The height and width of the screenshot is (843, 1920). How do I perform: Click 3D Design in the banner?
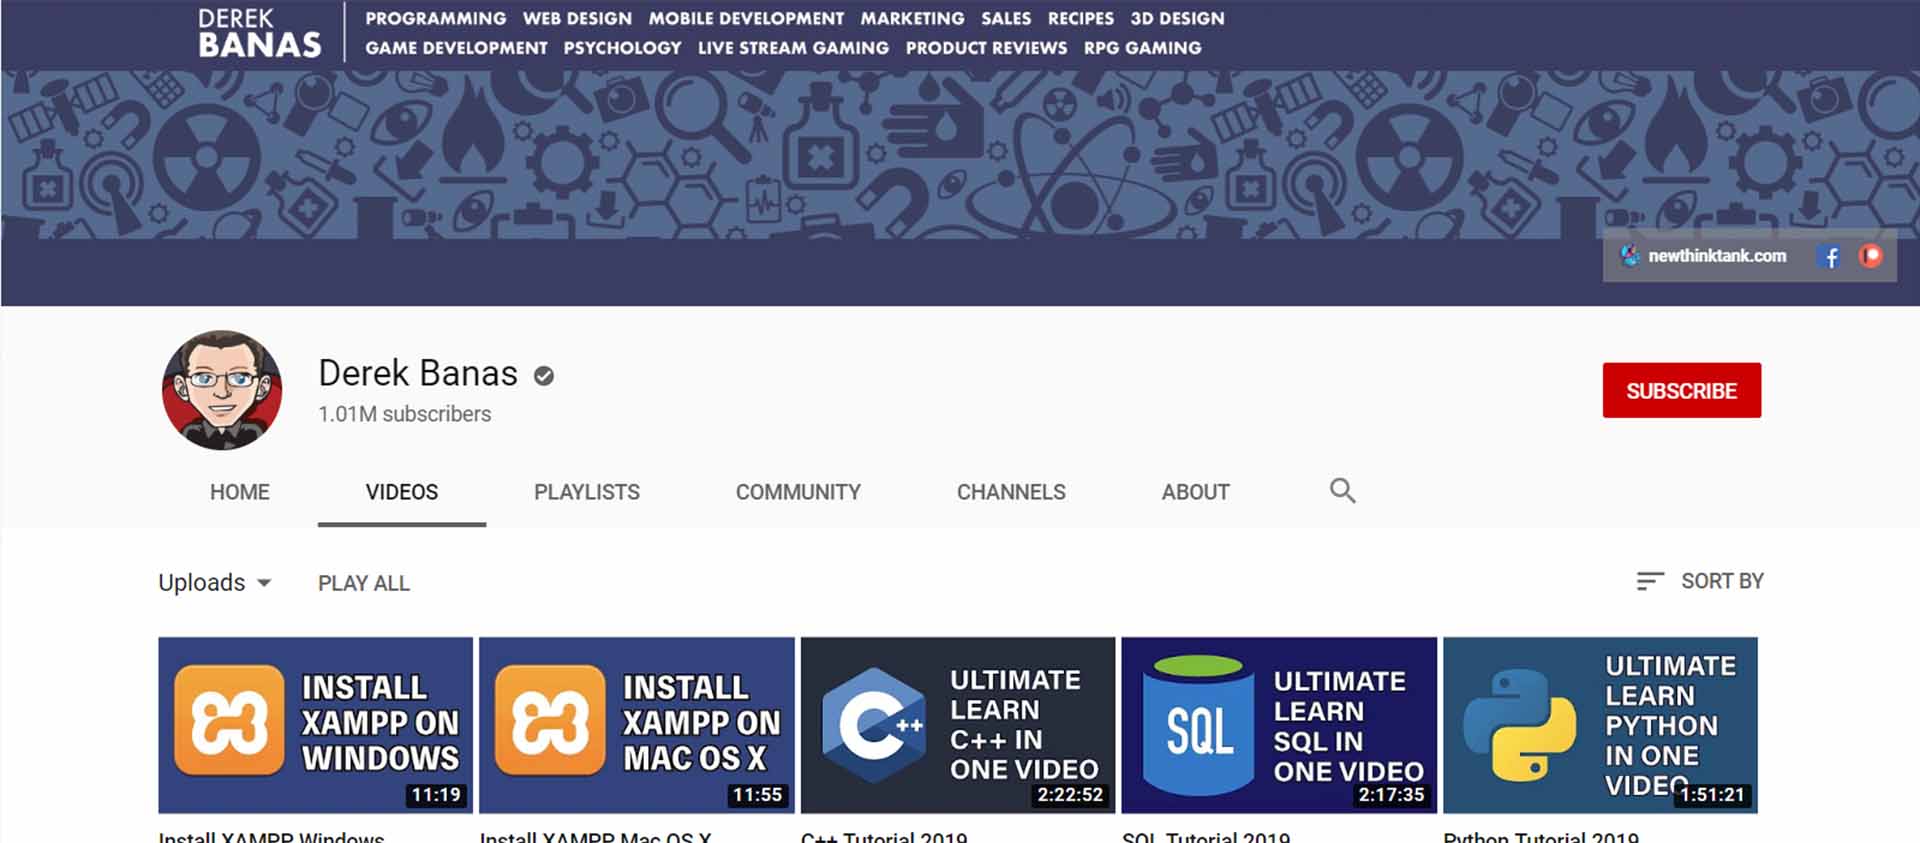click(1177, 18)
